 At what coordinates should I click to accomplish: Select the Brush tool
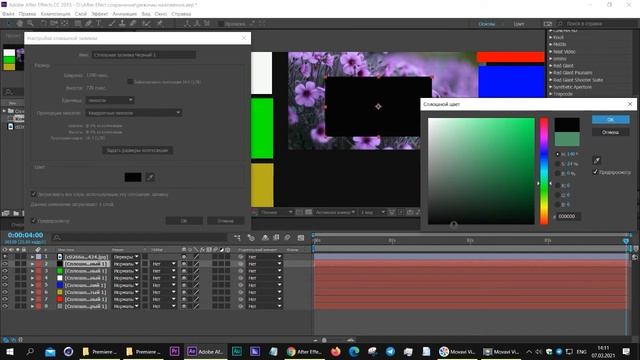111,24
